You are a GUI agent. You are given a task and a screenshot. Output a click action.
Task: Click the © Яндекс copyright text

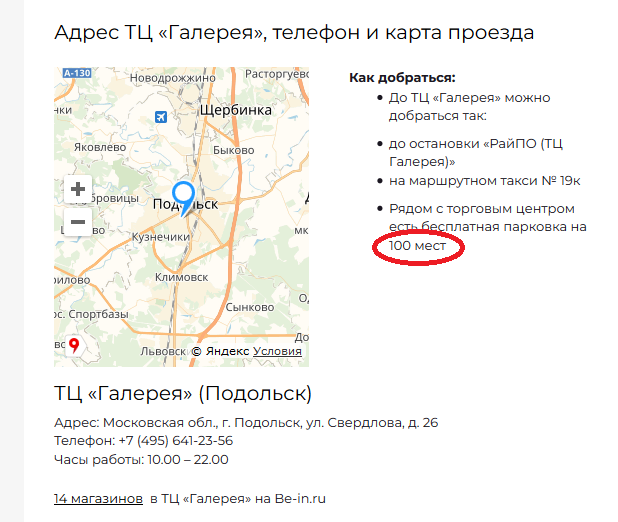tap(221, 351)
